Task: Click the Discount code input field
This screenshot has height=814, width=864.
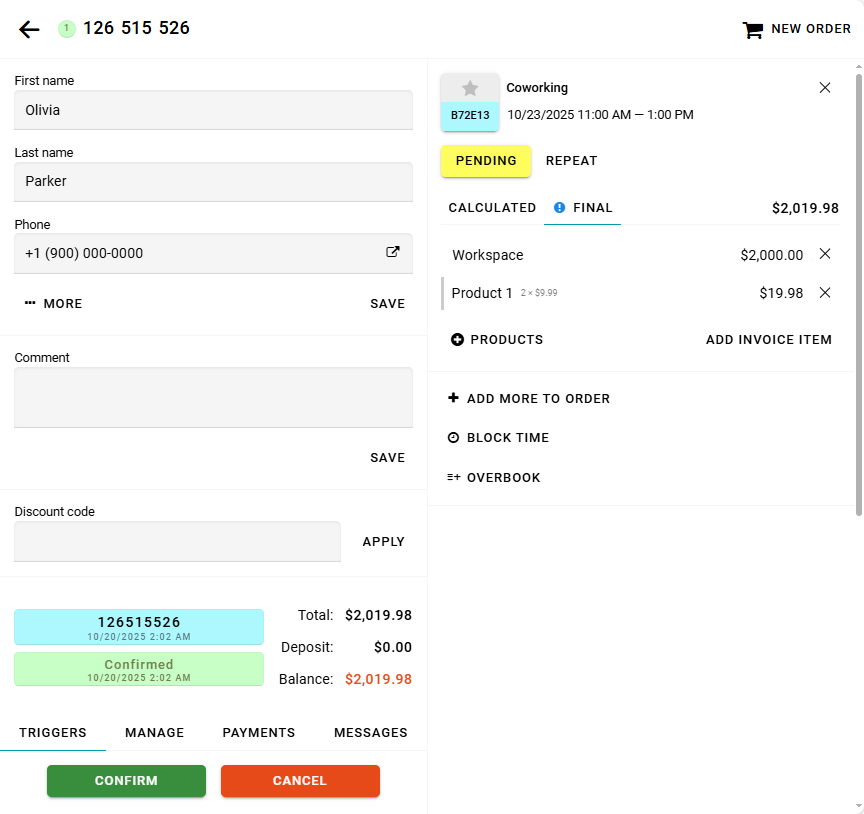Action: tap(177, 542)
